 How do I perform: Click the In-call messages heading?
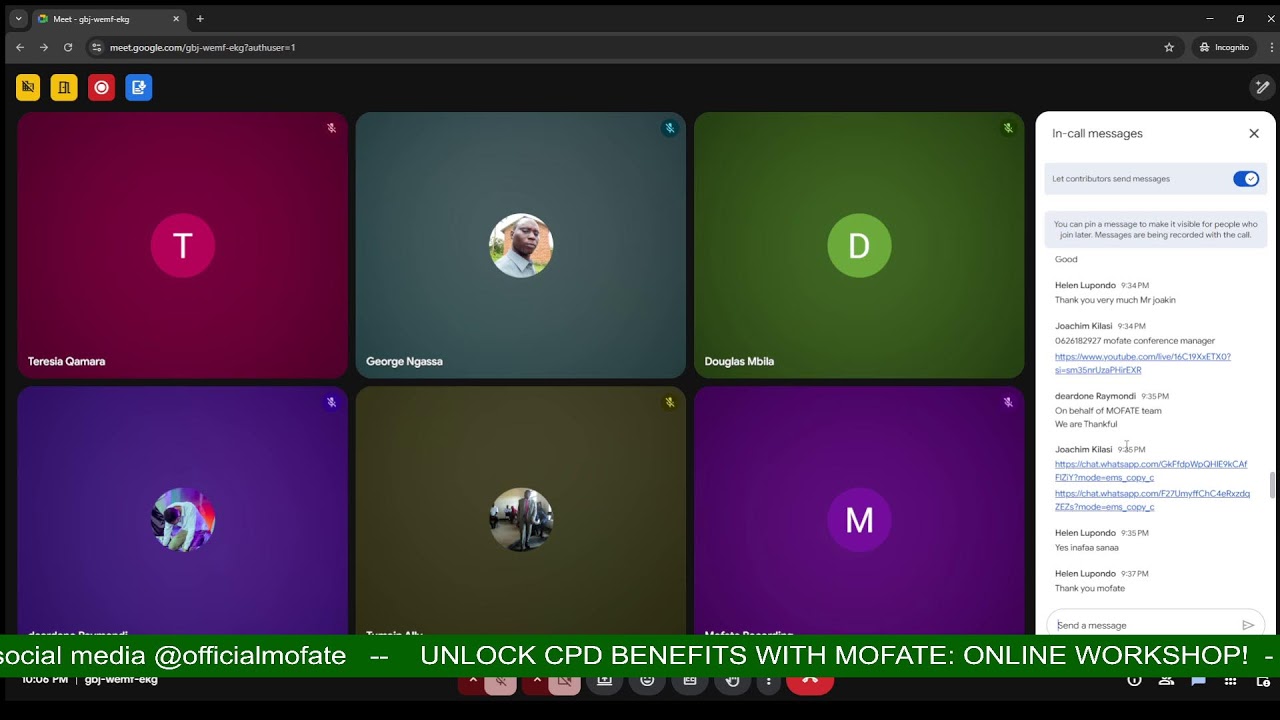pyautogui.click(x=1097, y=133)
